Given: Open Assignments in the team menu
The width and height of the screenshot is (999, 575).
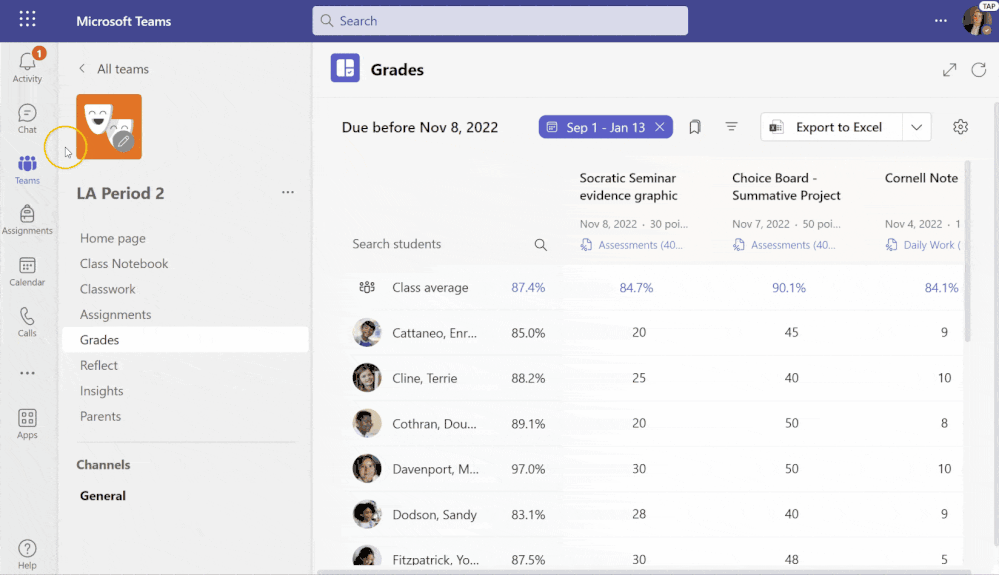Looking at the screenshot, I should 115,315.
